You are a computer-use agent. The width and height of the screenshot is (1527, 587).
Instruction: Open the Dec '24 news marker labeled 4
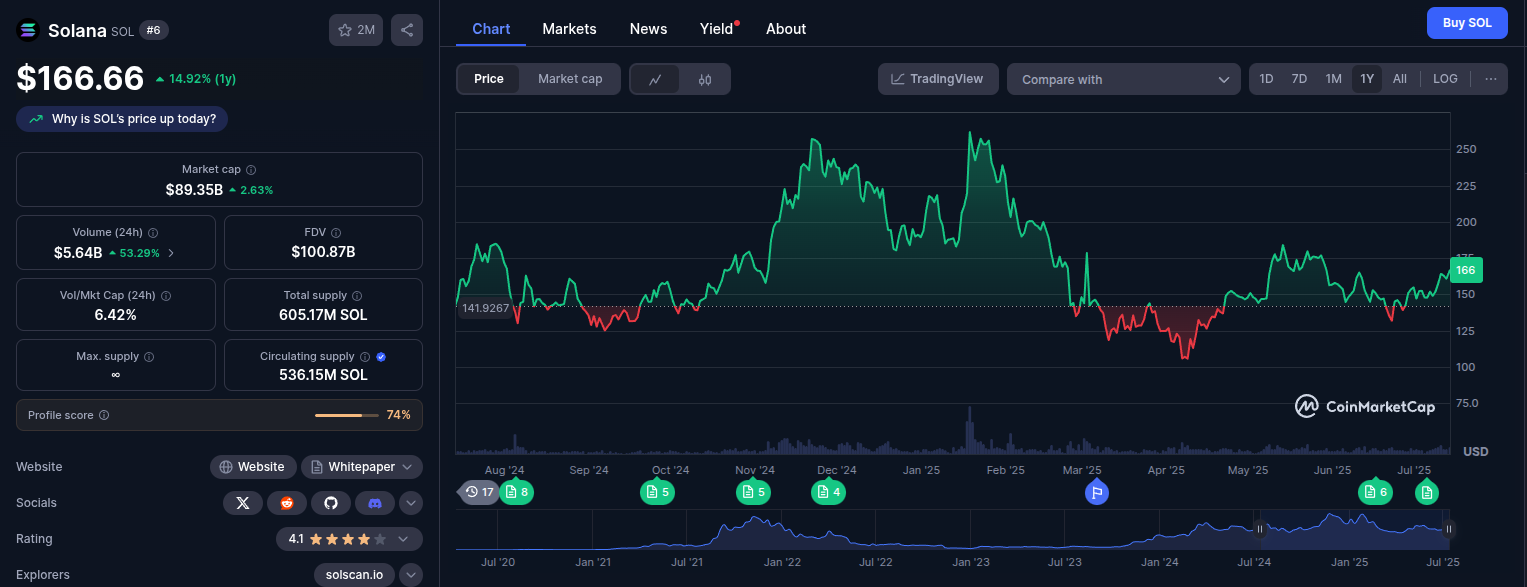[x=829, y=492]
